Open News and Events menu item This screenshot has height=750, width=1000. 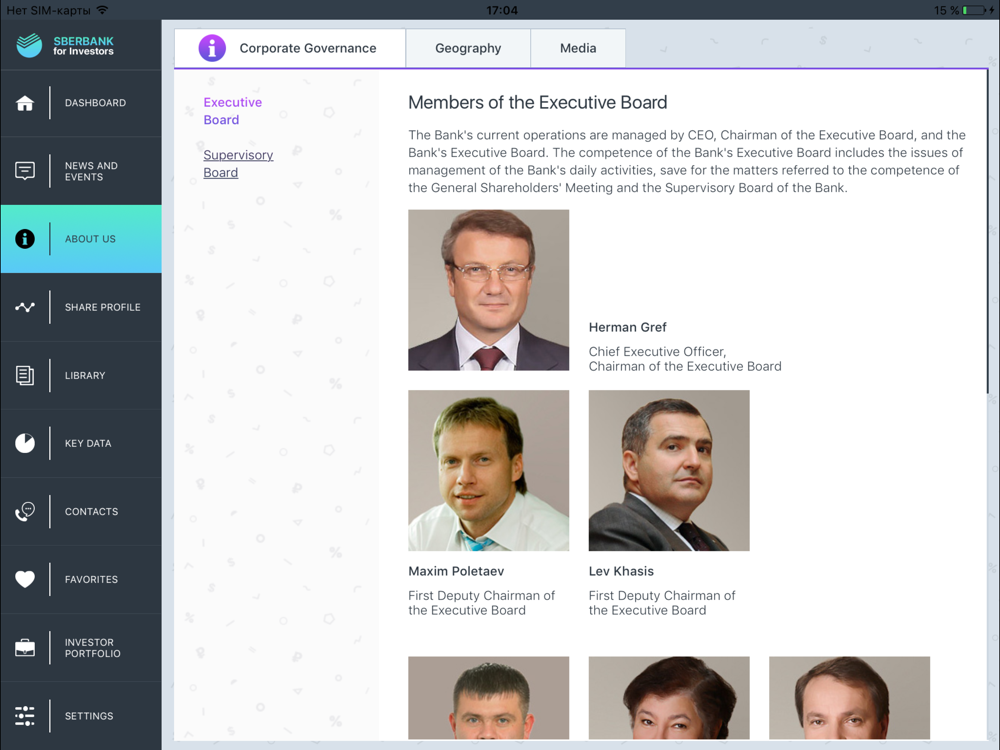tap(81, 171)
